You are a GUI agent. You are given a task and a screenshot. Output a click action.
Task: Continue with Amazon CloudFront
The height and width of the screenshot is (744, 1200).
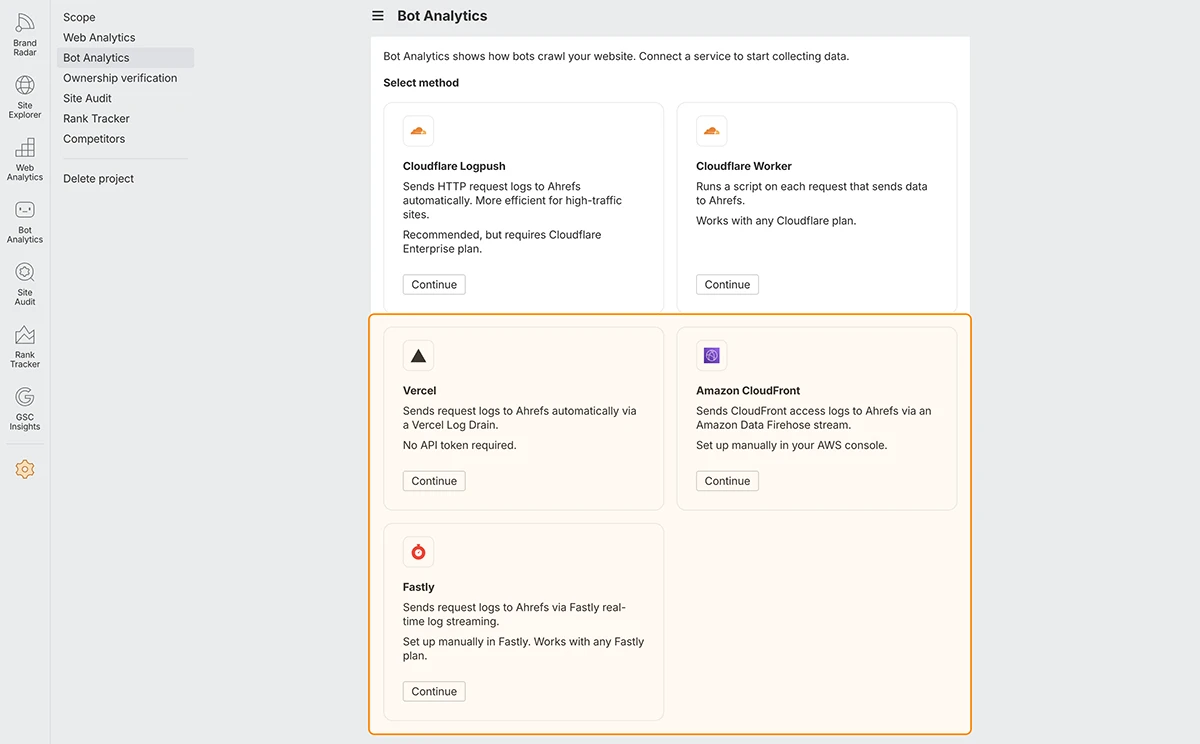point(727,481)
